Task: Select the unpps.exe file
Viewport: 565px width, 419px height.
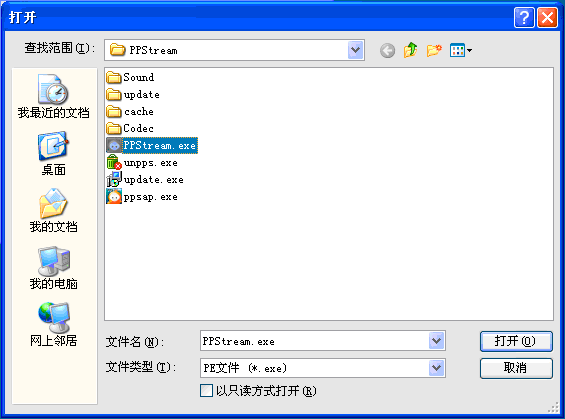Action: click(x=142, y=162)
